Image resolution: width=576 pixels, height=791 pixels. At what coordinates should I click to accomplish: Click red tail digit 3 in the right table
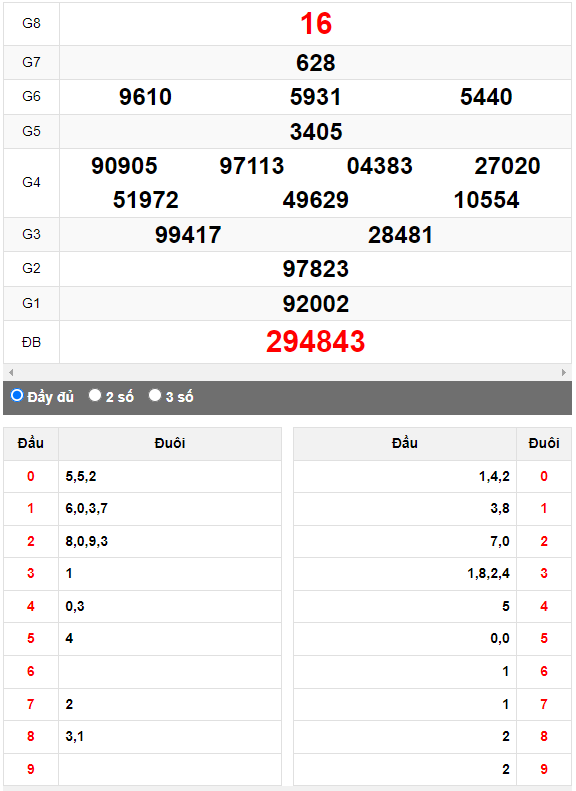click(x=544, y=574)
